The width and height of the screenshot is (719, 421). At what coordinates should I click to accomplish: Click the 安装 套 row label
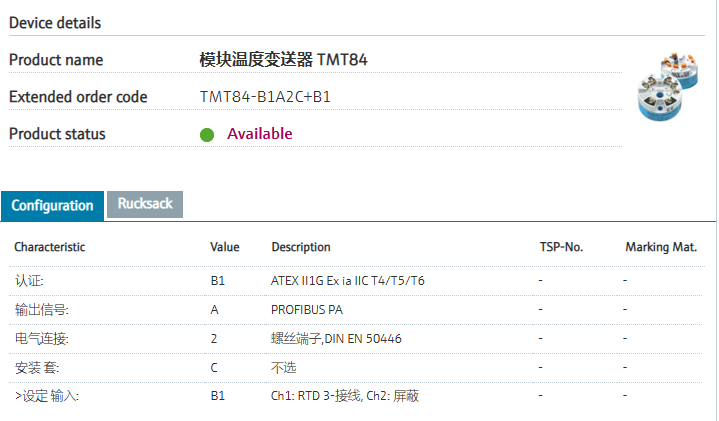tap(36, 368)
